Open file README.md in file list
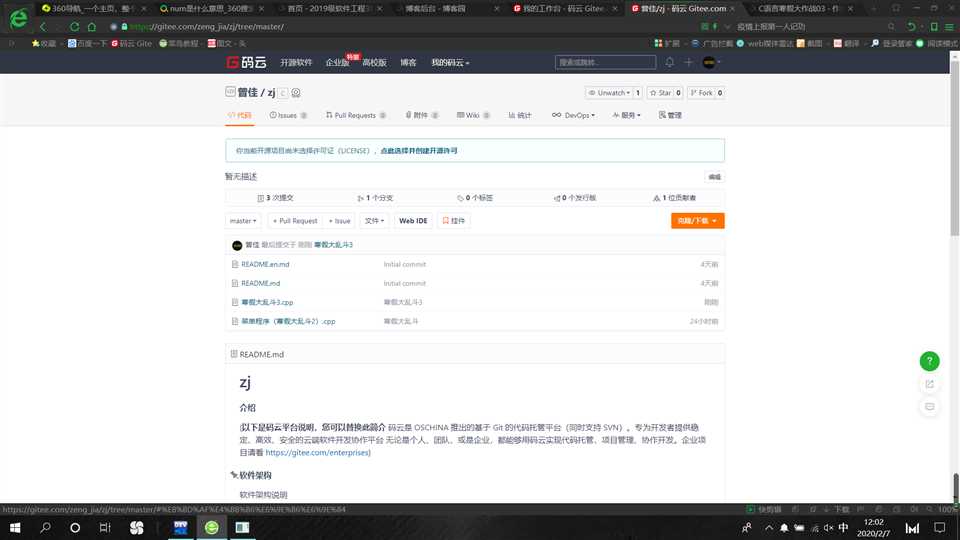The height and width of the screenshot is (540, 960). pyautogui.click(x=261, y=283)
